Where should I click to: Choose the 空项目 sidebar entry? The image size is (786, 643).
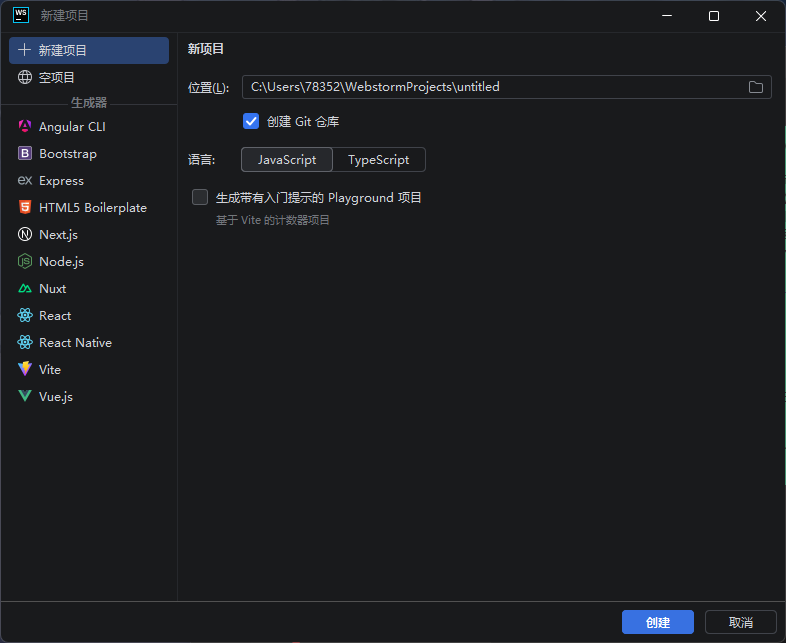(89, 77)
